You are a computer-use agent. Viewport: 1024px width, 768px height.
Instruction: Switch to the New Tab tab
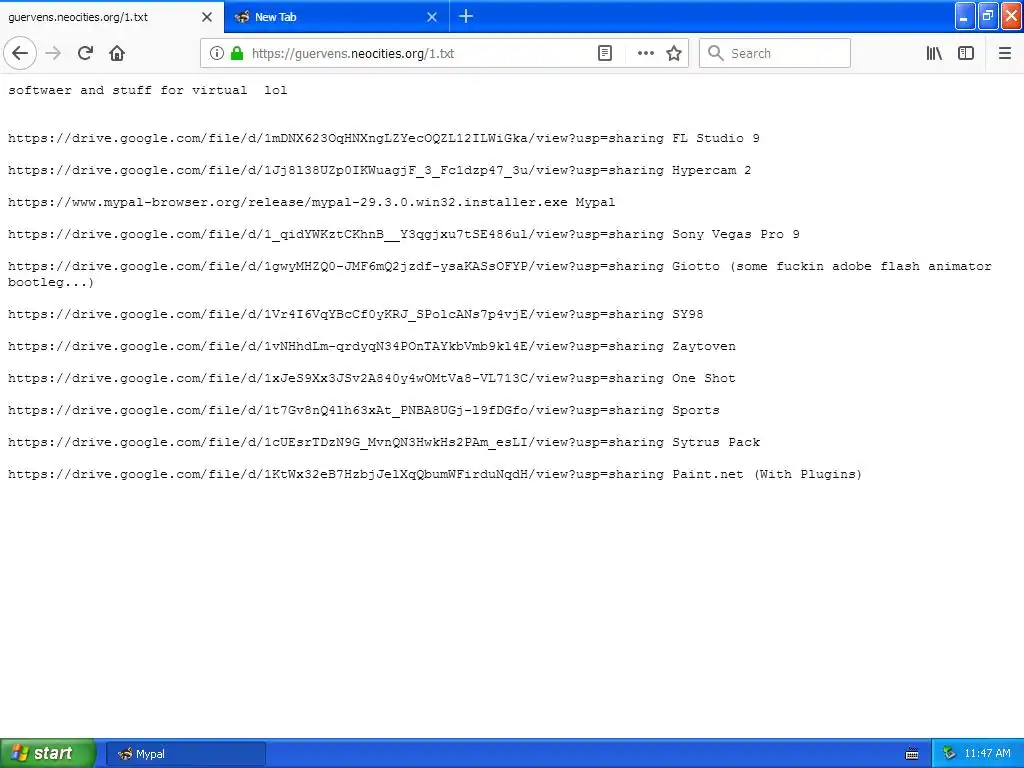click(x=336, y=16)
